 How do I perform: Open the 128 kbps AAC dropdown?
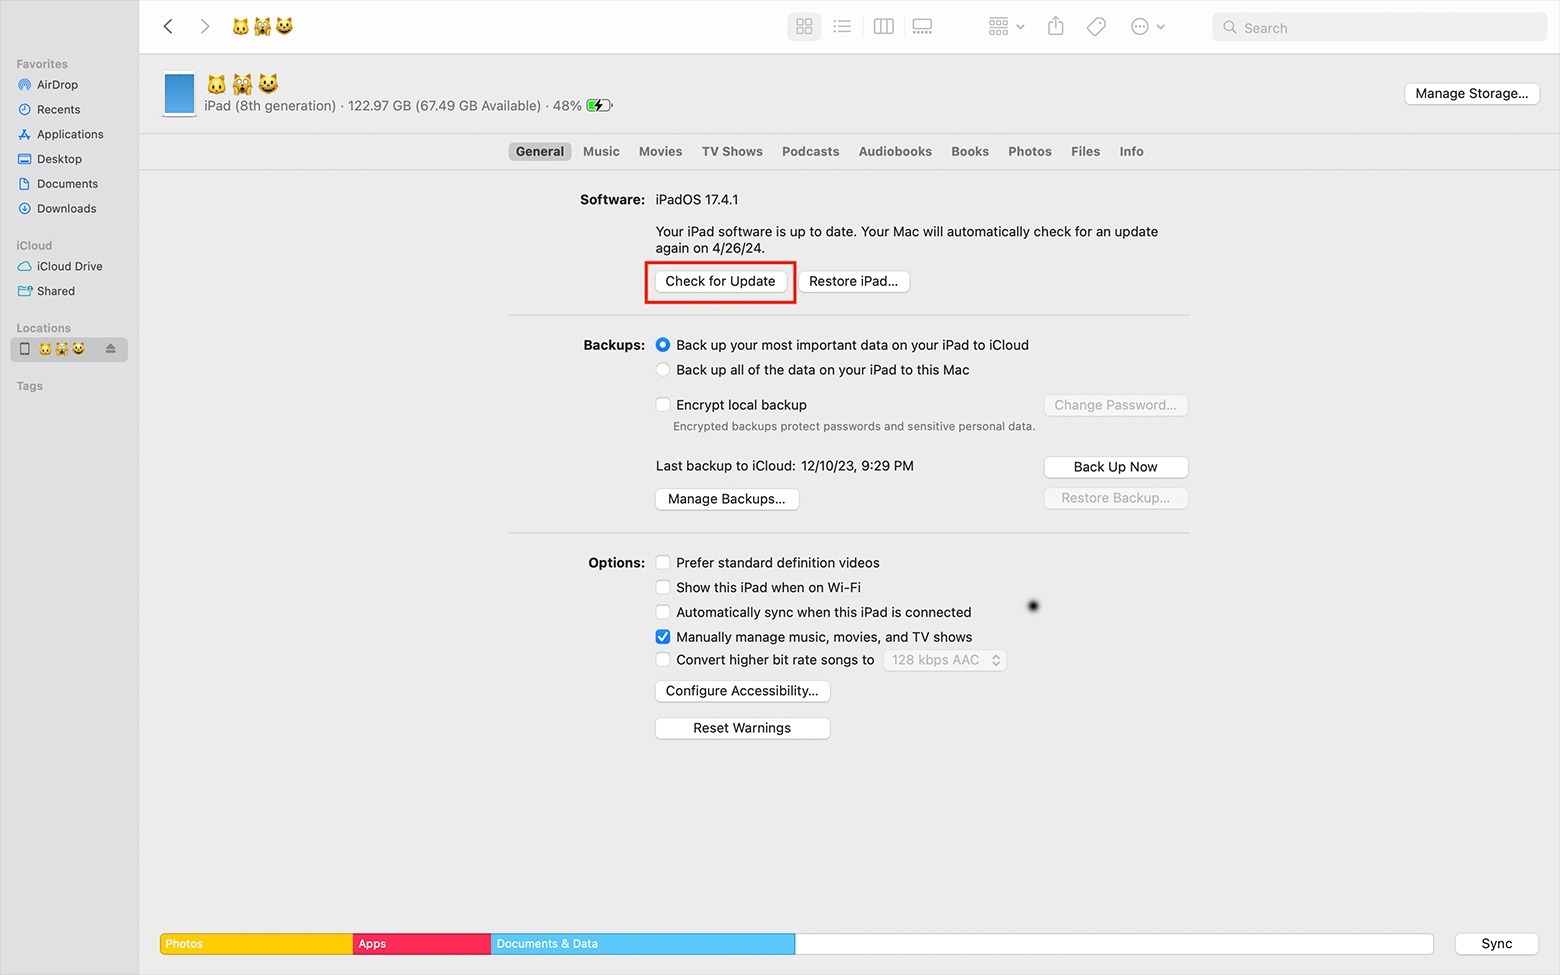coord(943,659)
